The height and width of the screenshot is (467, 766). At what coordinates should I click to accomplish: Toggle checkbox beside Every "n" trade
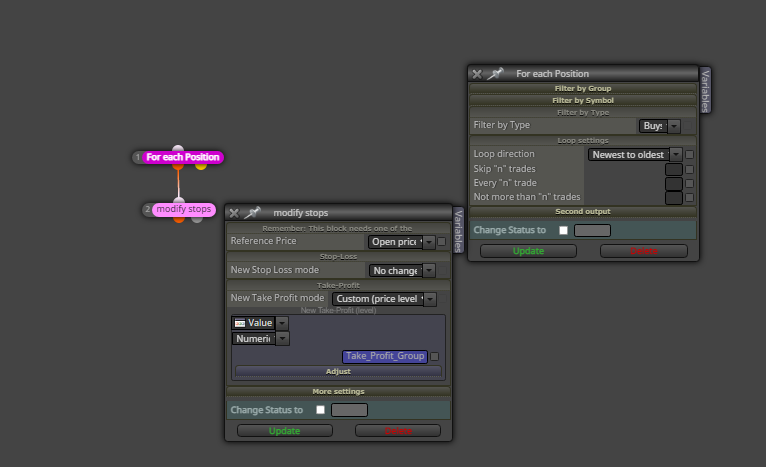(689, 184)
